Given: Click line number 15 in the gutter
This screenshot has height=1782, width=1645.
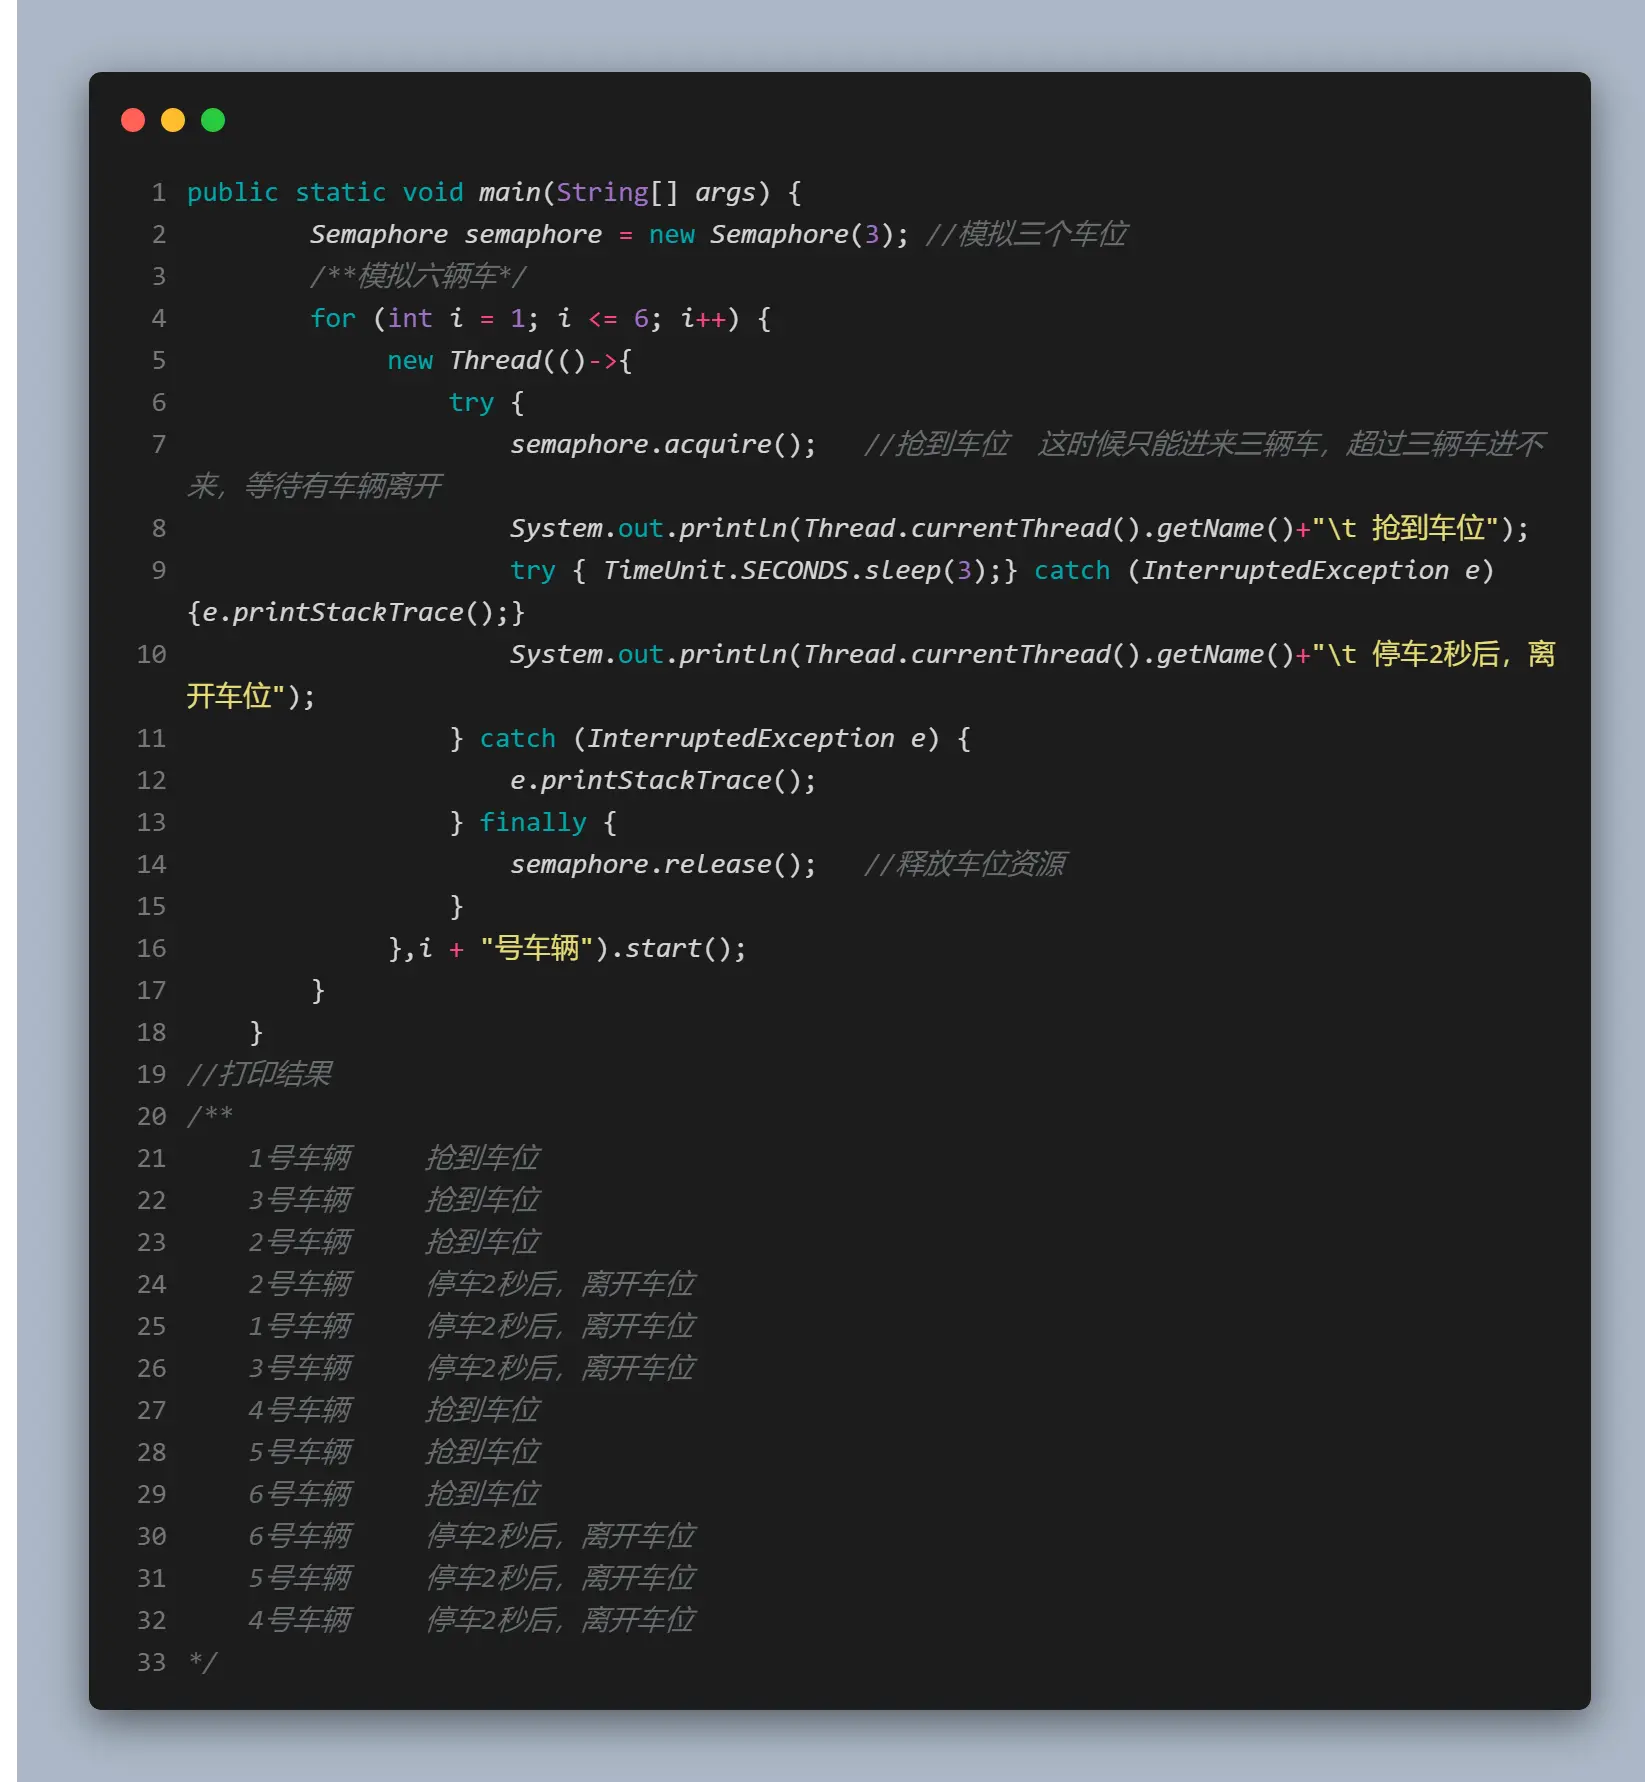Looking at the screenshot, I should click(152, 906).
